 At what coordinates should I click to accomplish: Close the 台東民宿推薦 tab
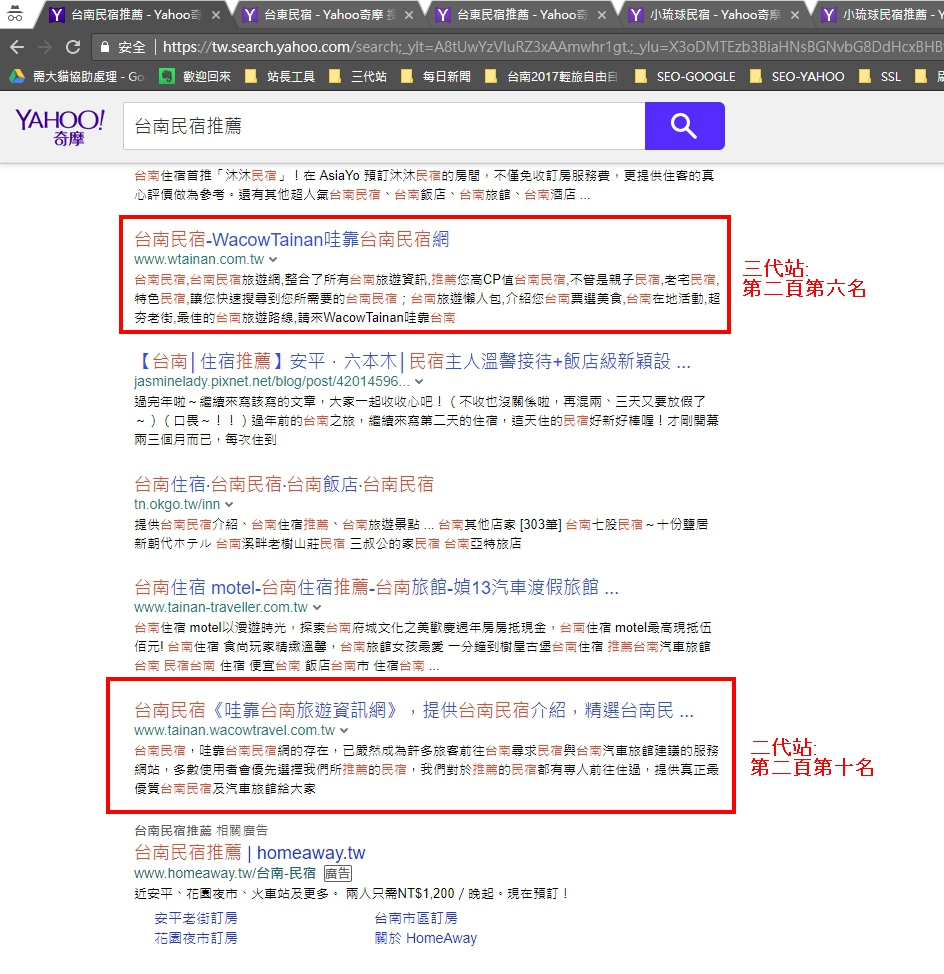pos(602,15)
